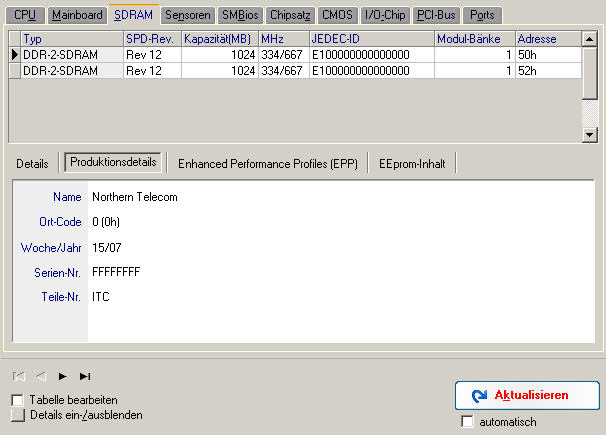Click the table scrollbar thumb
The height and width of the screenshot is (435, 606).
590,73
